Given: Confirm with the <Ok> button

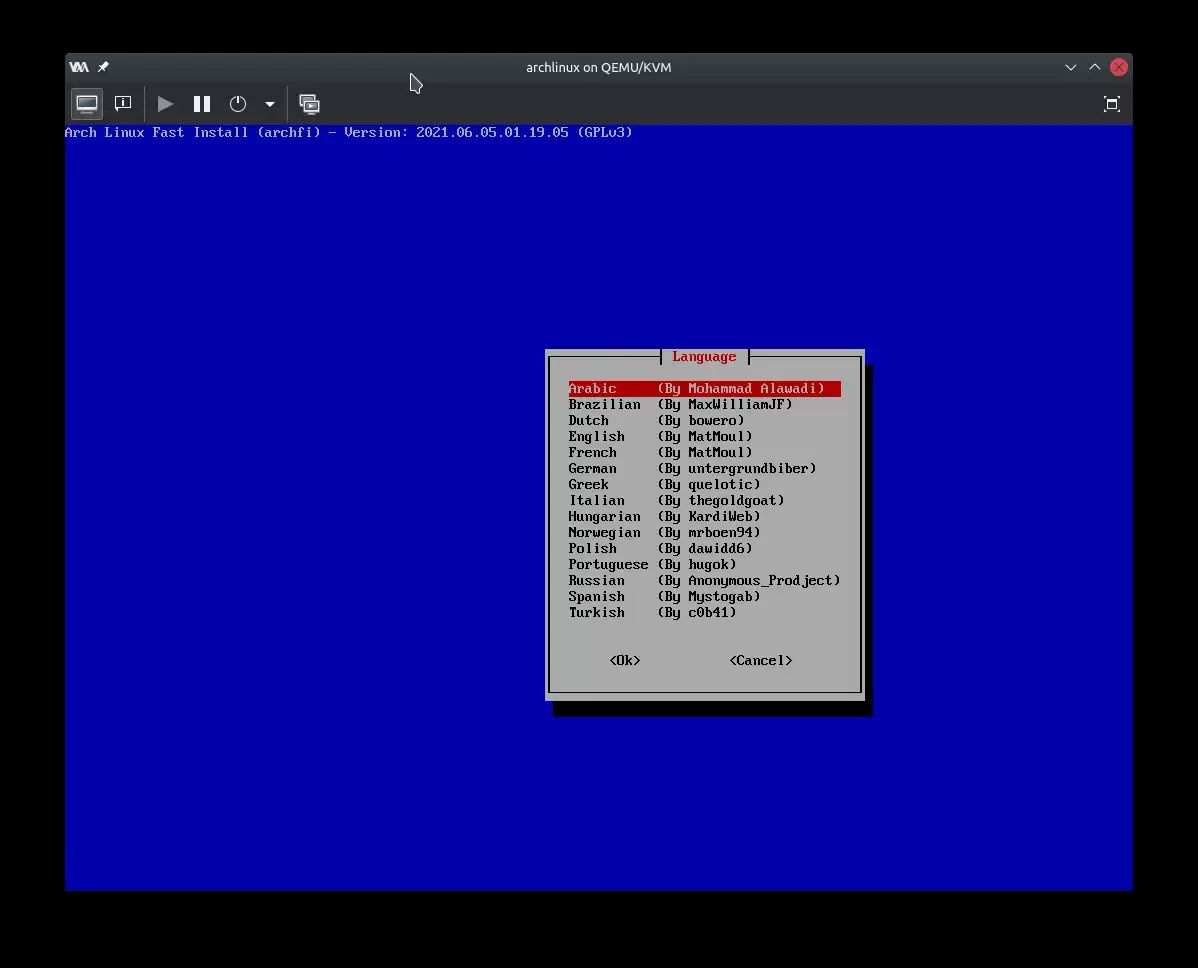Looking at the screenshot, I should tap(625, 661).
